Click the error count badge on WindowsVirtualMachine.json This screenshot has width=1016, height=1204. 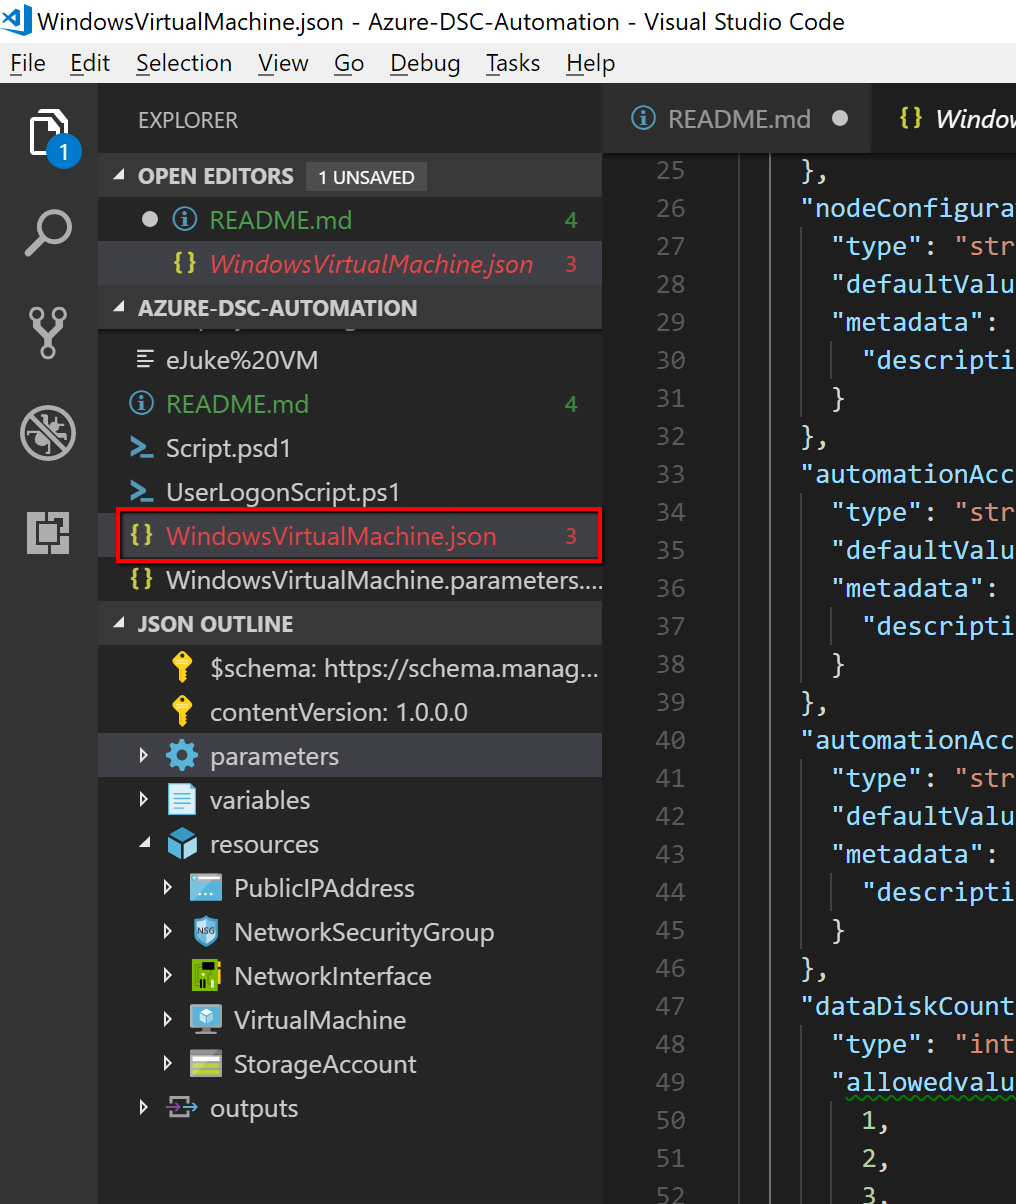[571, 536]
